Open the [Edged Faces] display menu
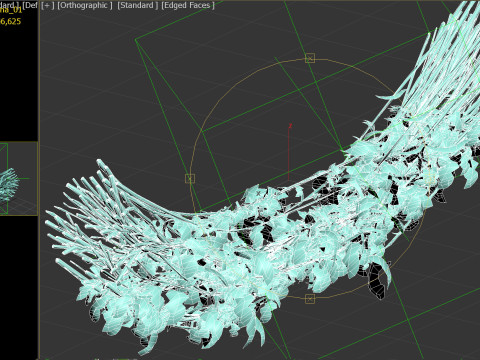The height and width of the screenshot is (360, 480). [188, 5]
